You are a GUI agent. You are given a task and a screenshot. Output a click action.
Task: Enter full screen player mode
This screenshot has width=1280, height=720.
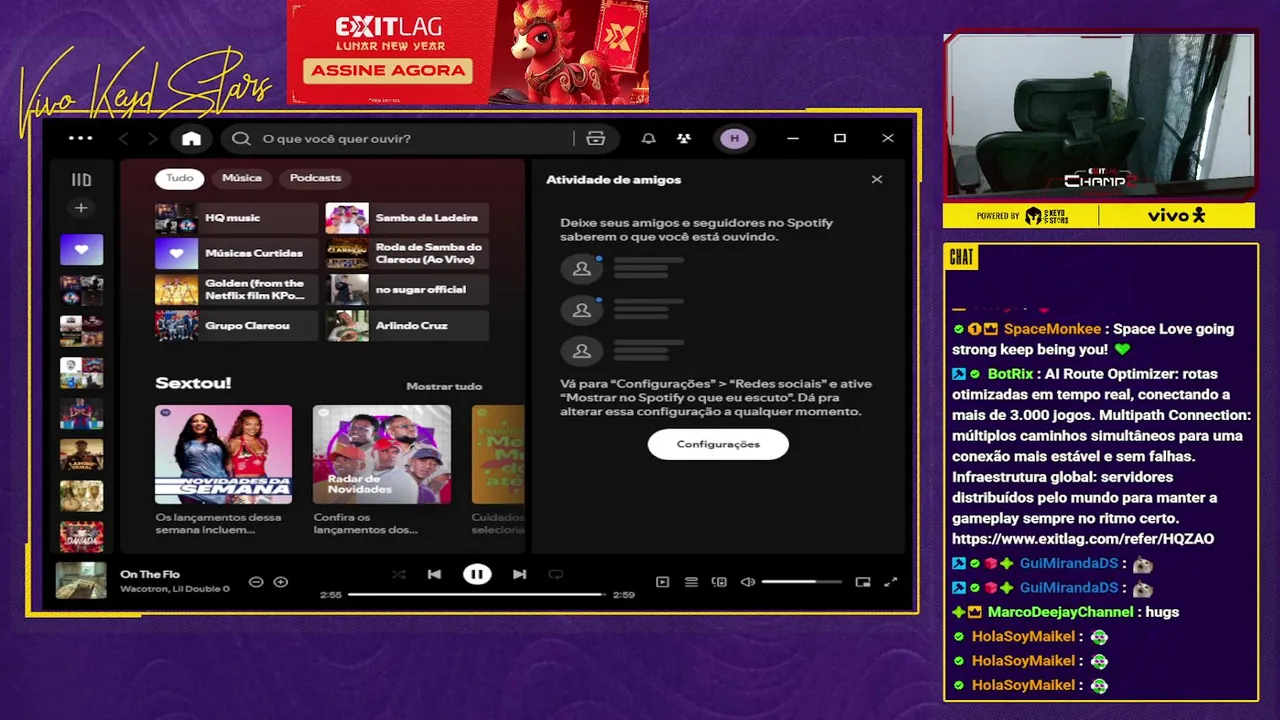[891, 582]
